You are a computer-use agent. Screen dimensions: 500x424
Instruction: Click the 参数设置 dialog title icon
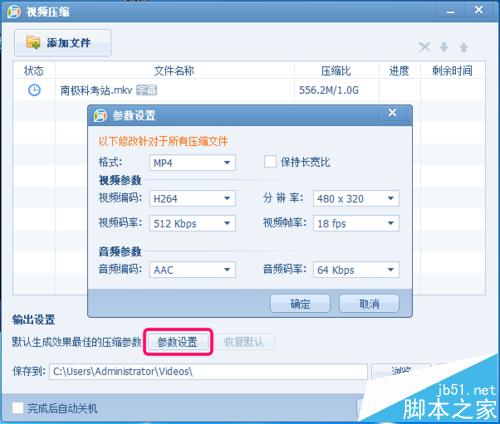click(100, 115)
